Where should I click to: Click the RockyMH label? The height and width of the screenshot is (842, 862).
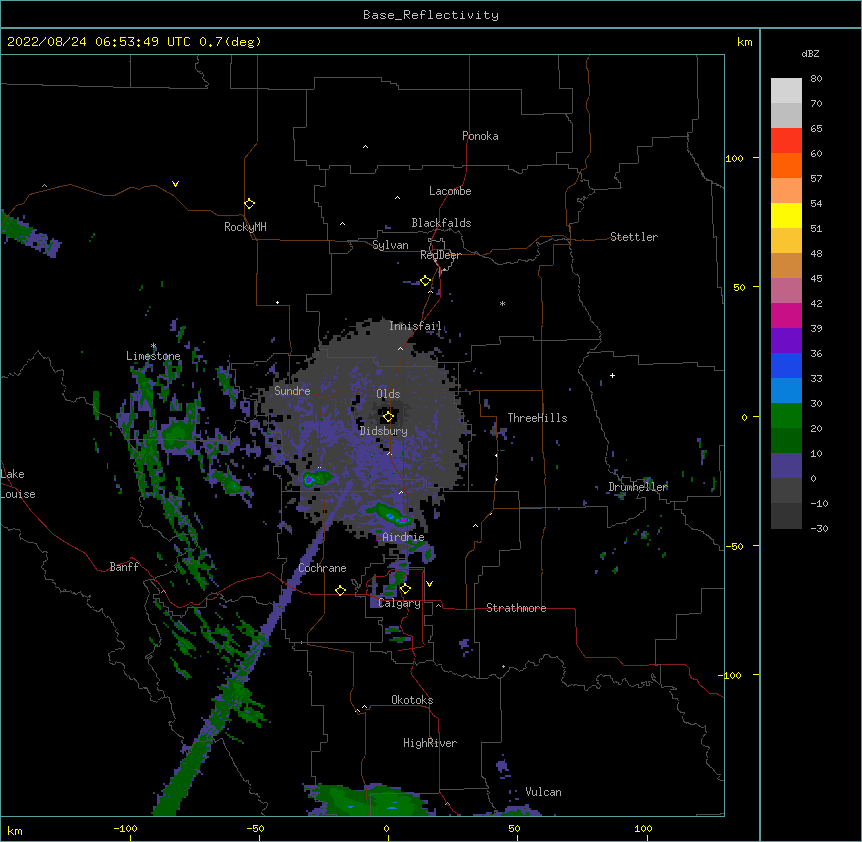(245, 227)
